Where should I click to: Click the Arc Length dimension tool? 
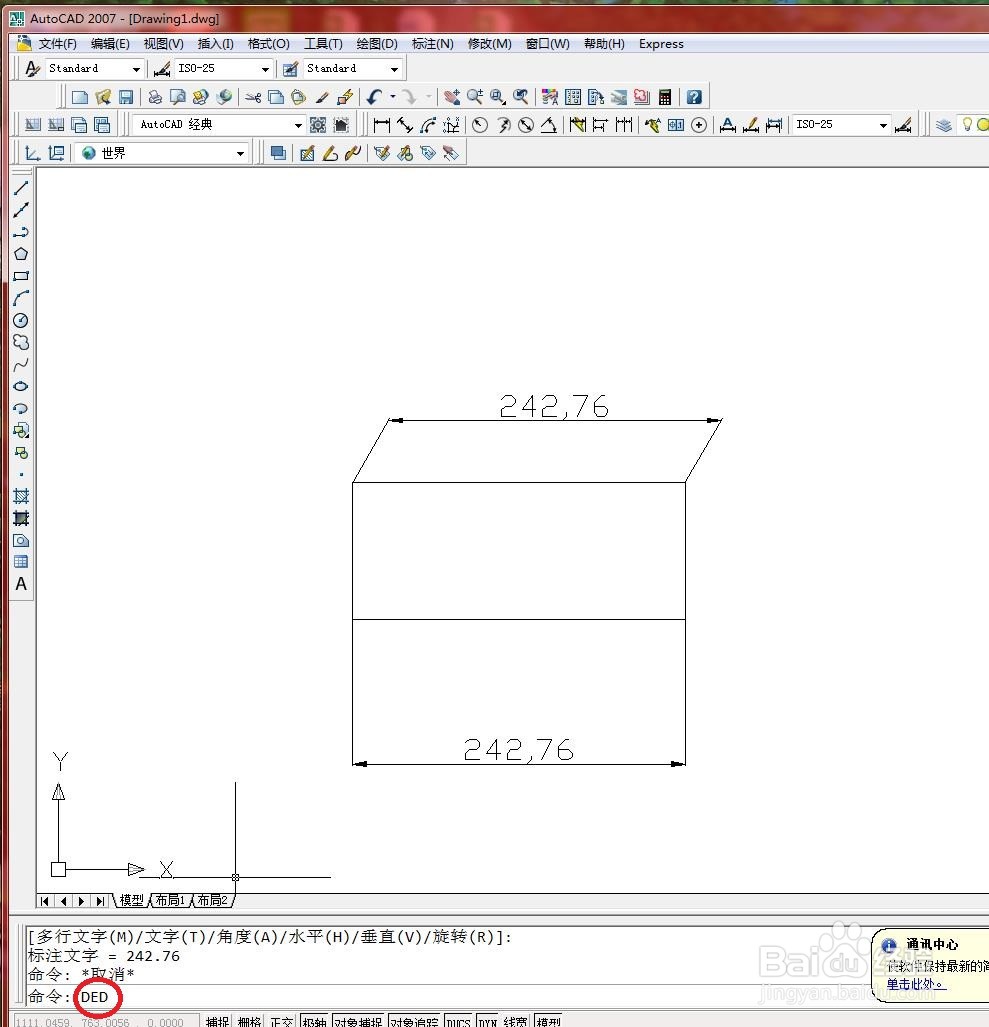pyautogui.click(x=428, y=124)
